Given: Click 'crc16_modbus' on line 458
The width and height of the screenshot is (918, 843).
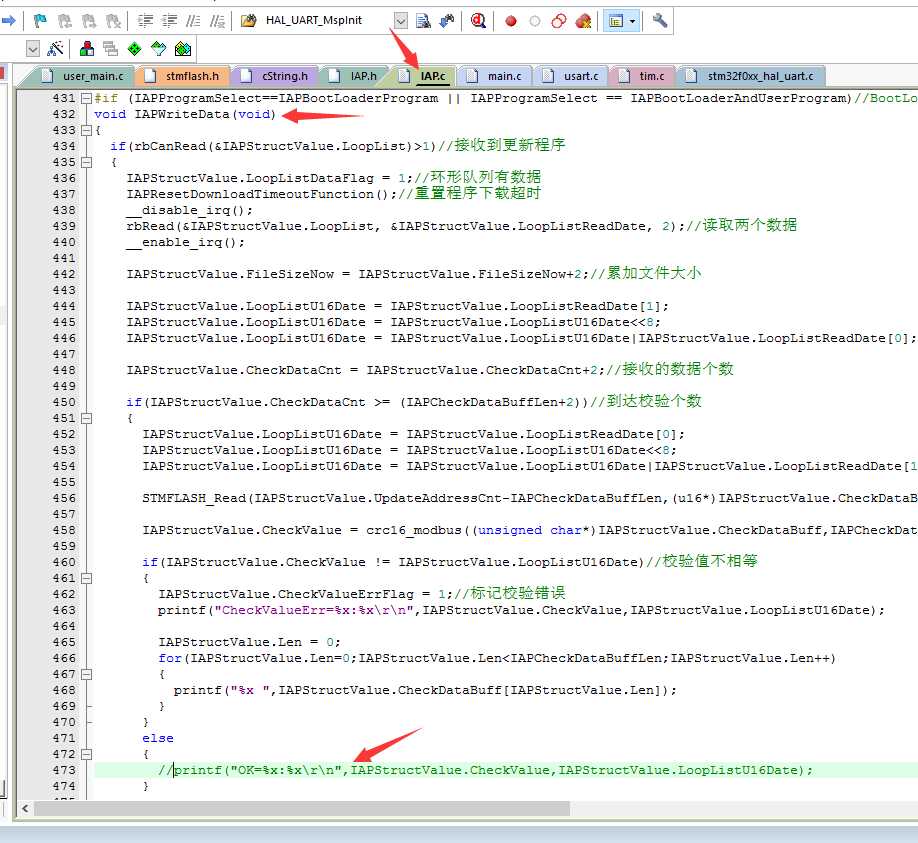Looking at the screenshot, I should coord(414,530).
